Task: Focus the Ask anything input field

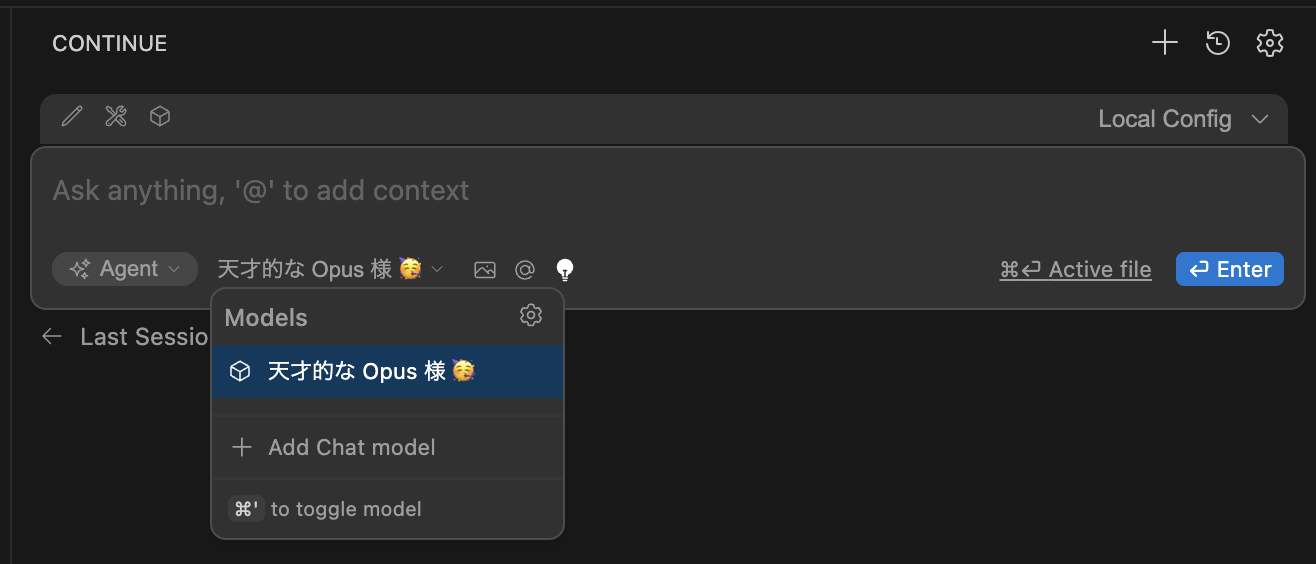Action: 600,191
